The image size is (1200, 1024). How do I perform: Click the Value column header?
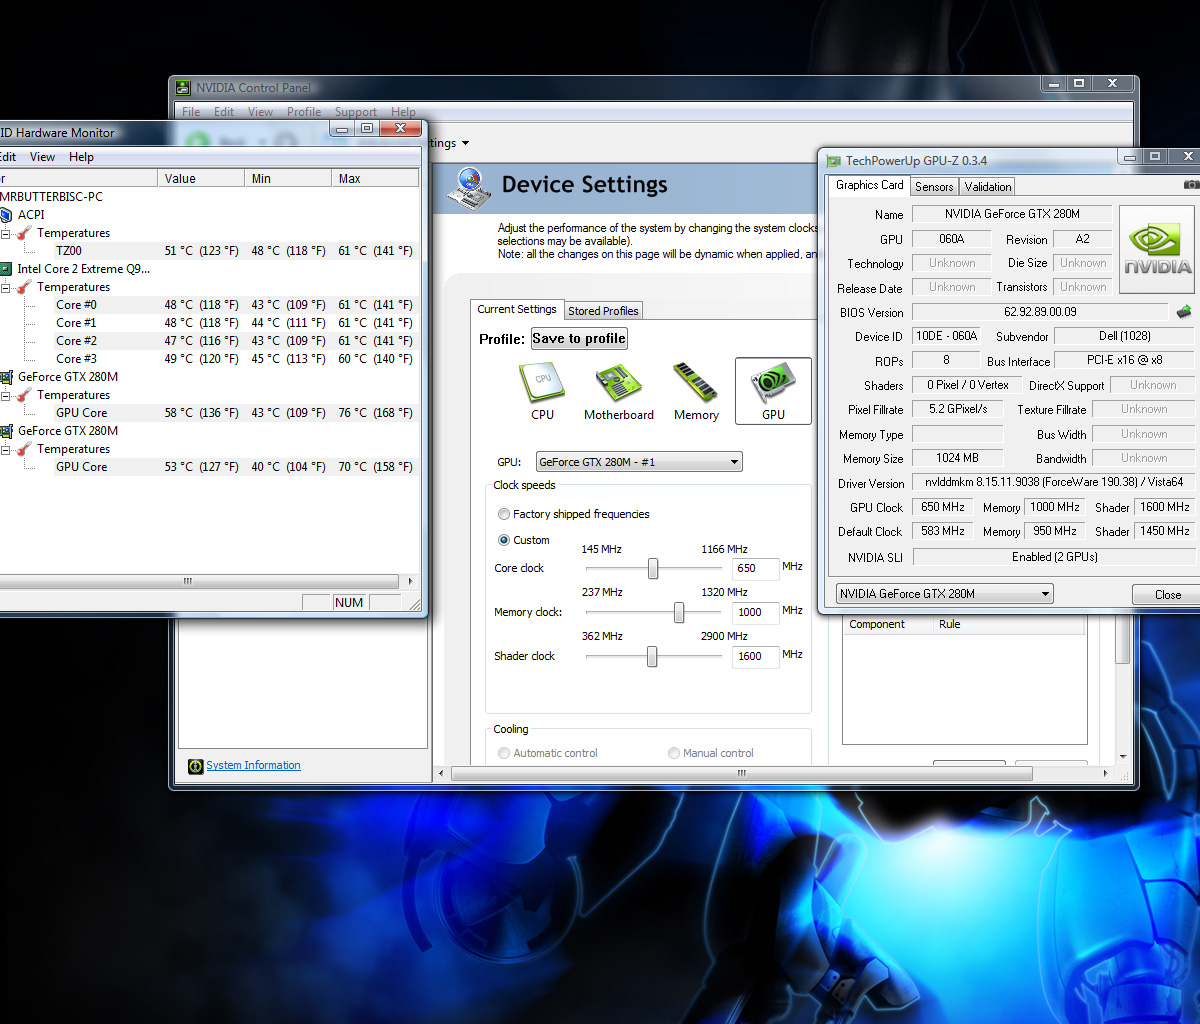point(201,178)
